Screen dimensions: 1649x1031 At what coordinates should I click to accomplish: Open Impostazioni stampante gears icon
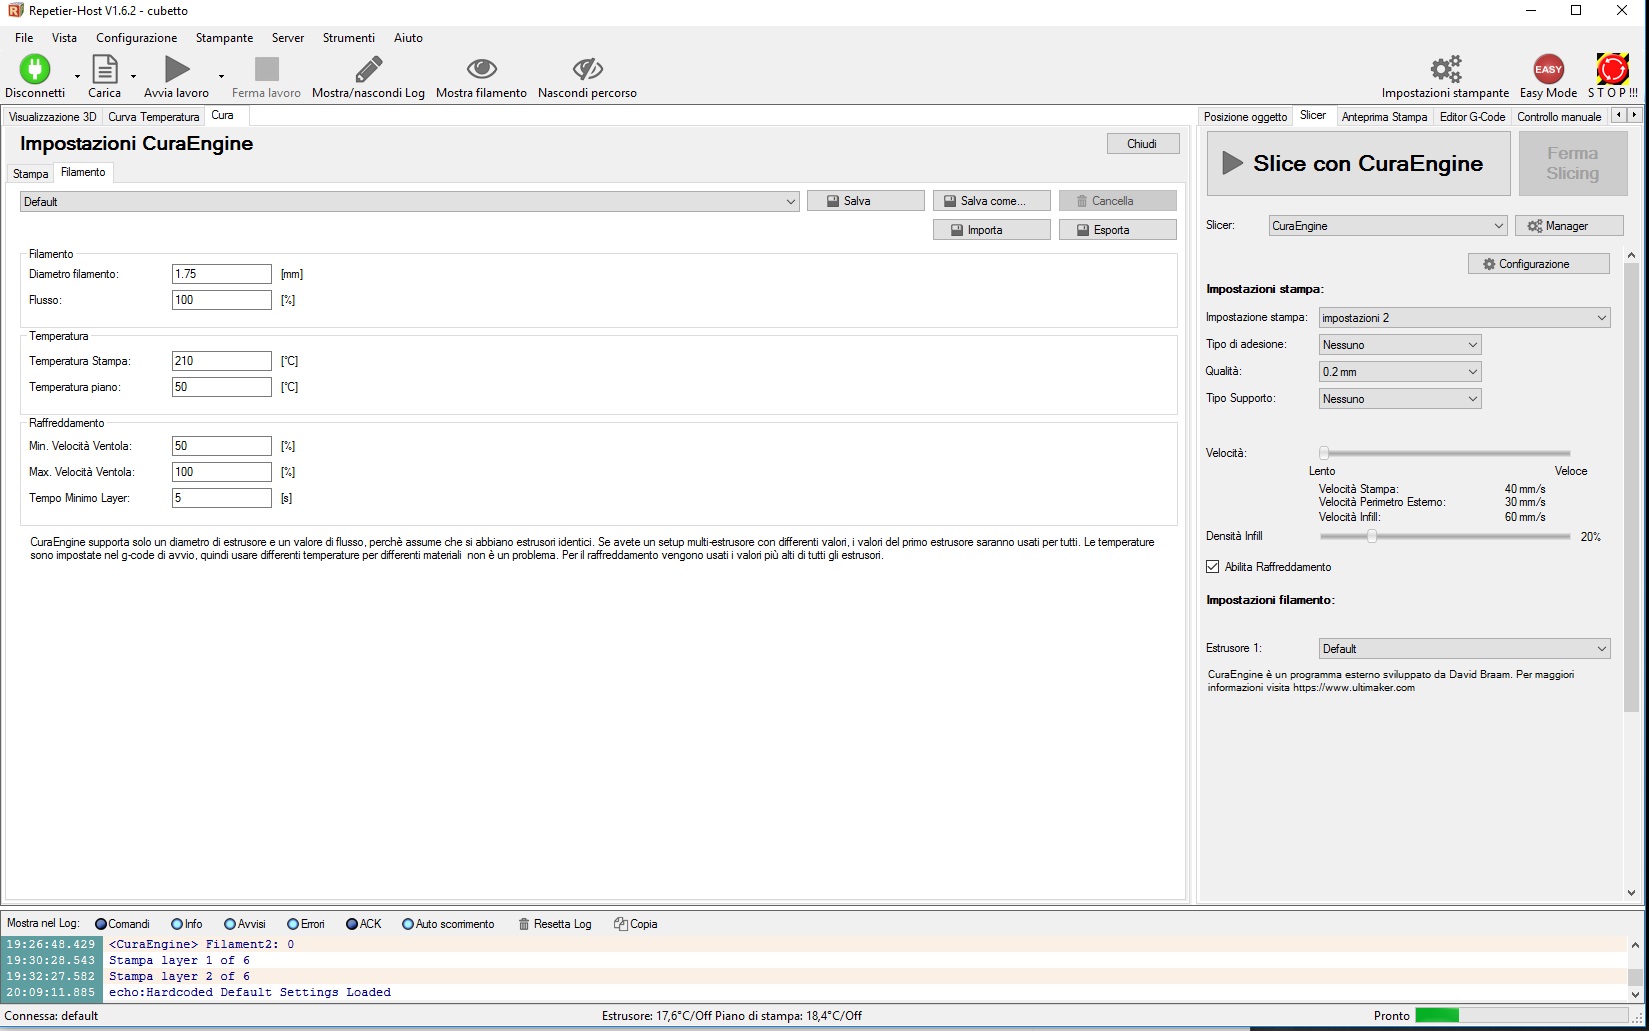point(1445,69)
